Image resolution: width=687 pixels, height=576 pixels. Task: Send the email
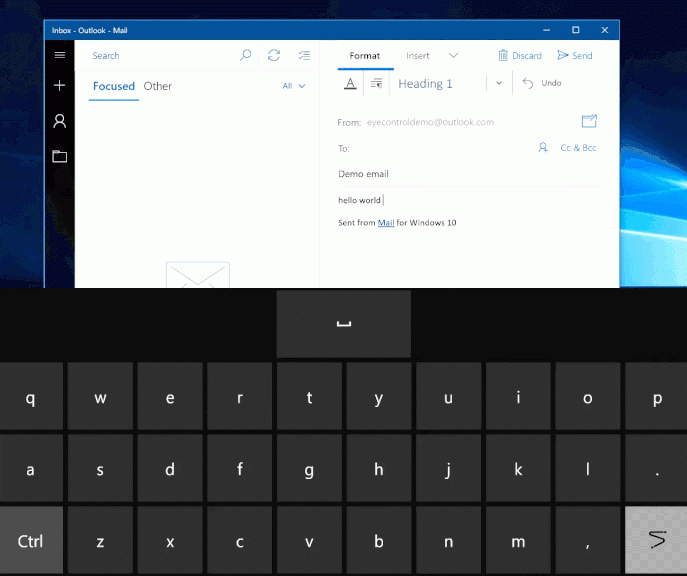click(x=576, y=56)
